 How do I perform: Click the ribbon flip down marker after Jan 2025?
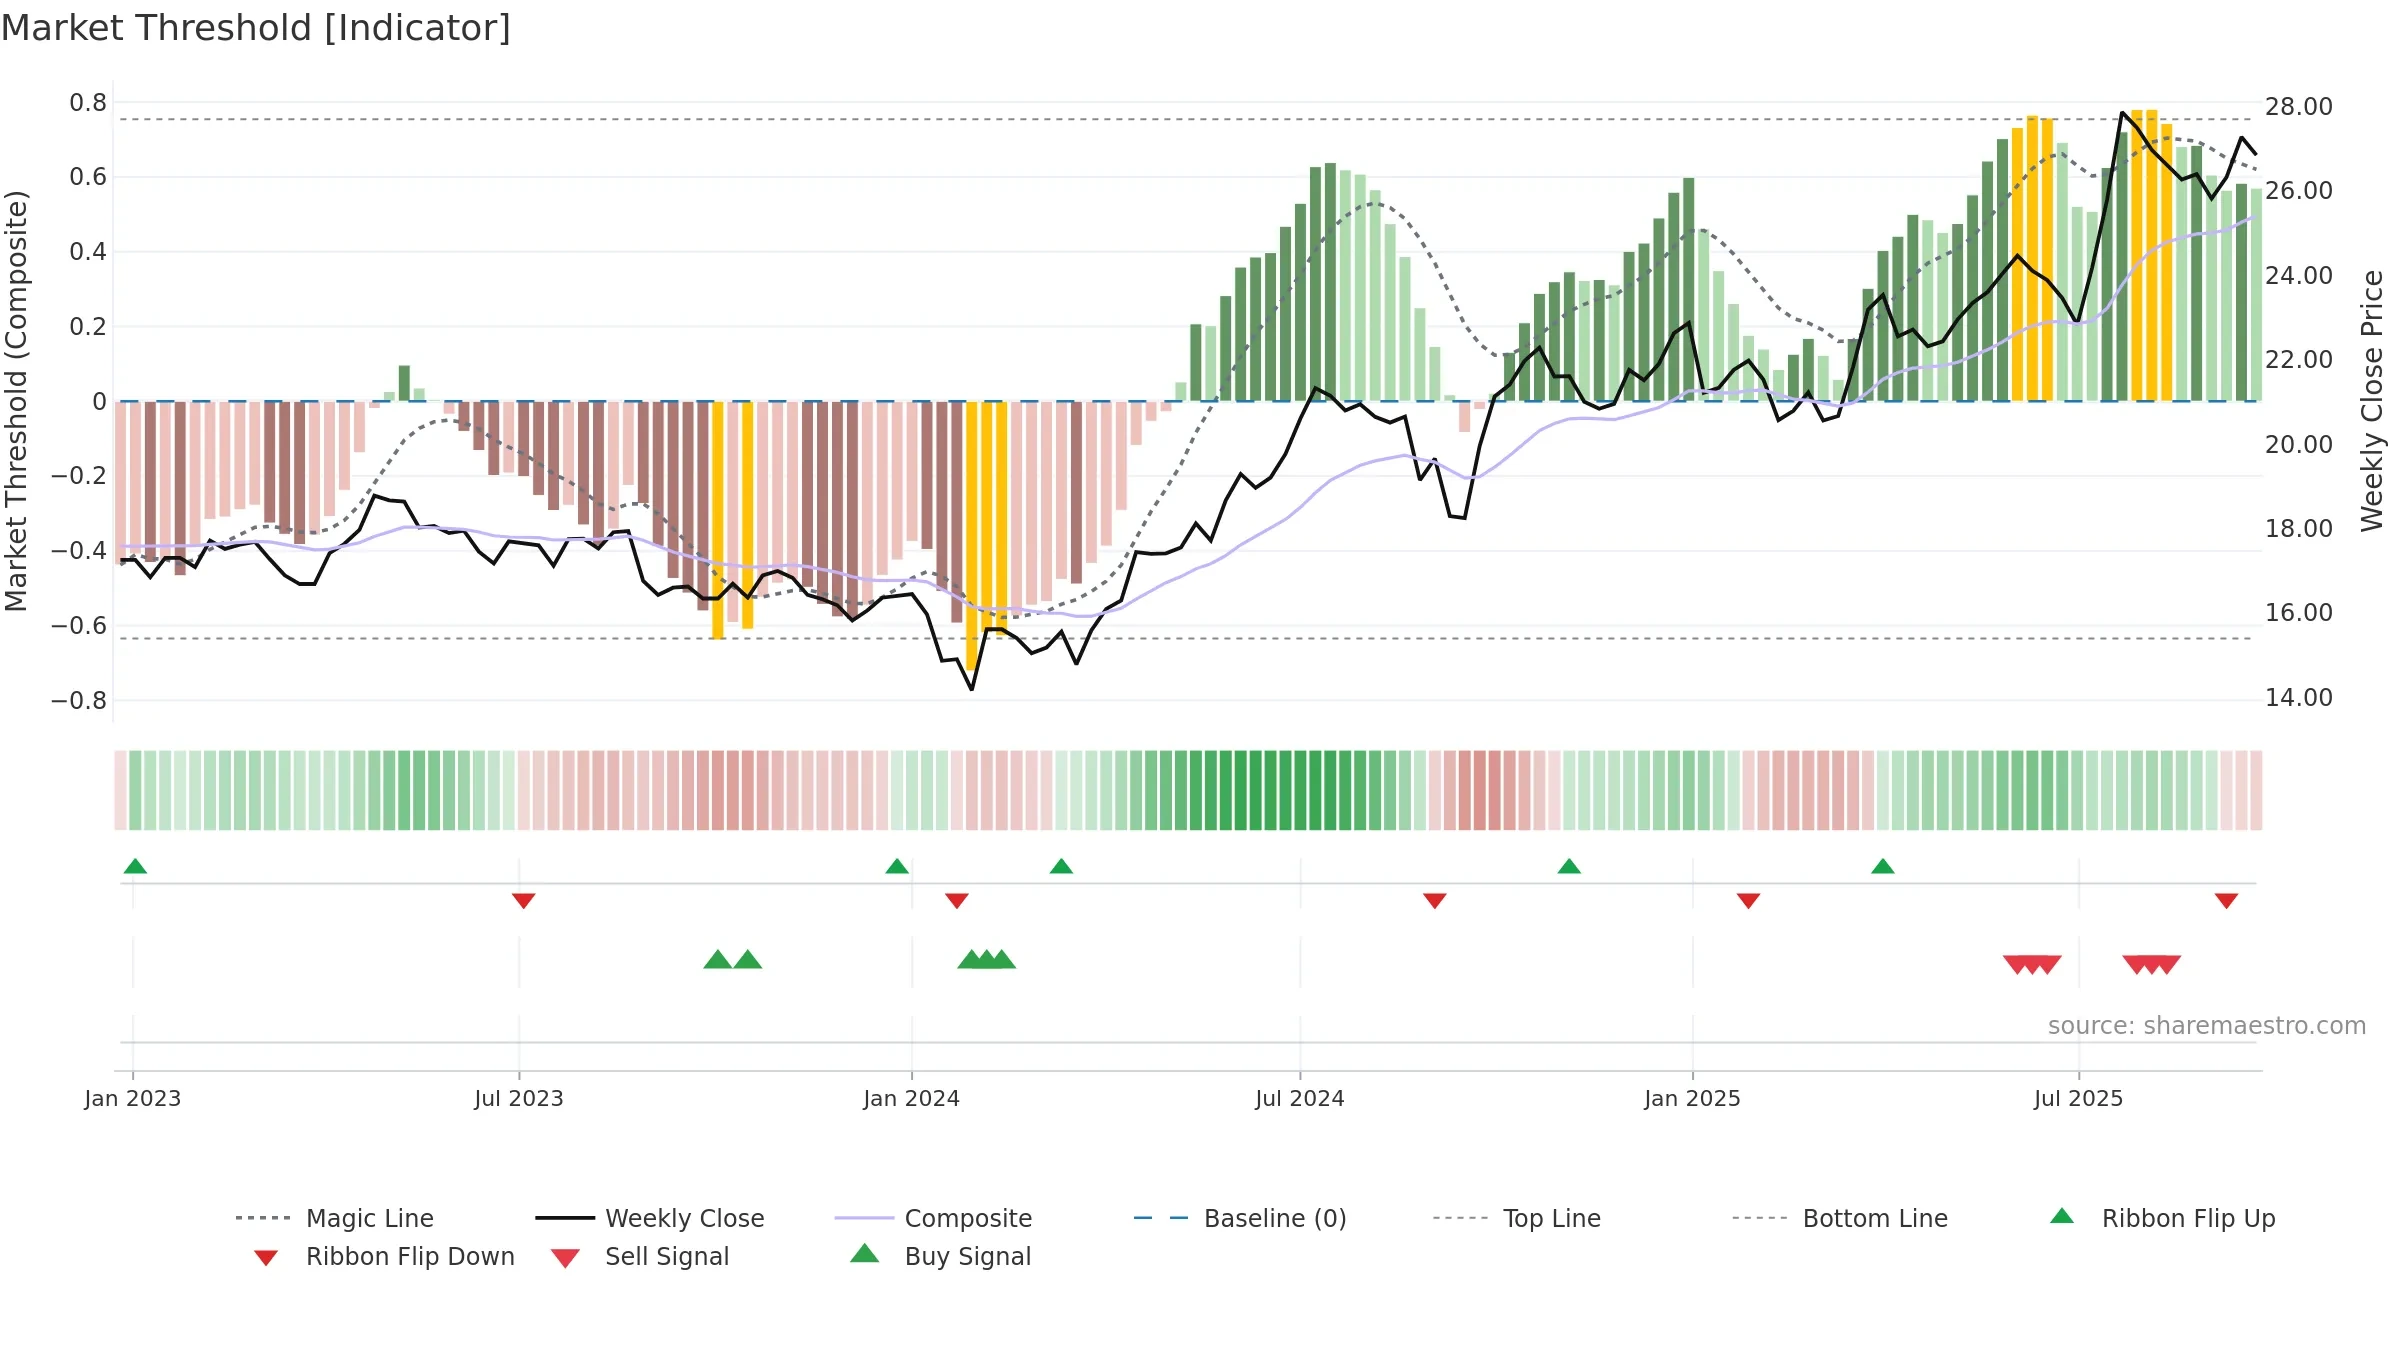click(x=1748, y=901)
